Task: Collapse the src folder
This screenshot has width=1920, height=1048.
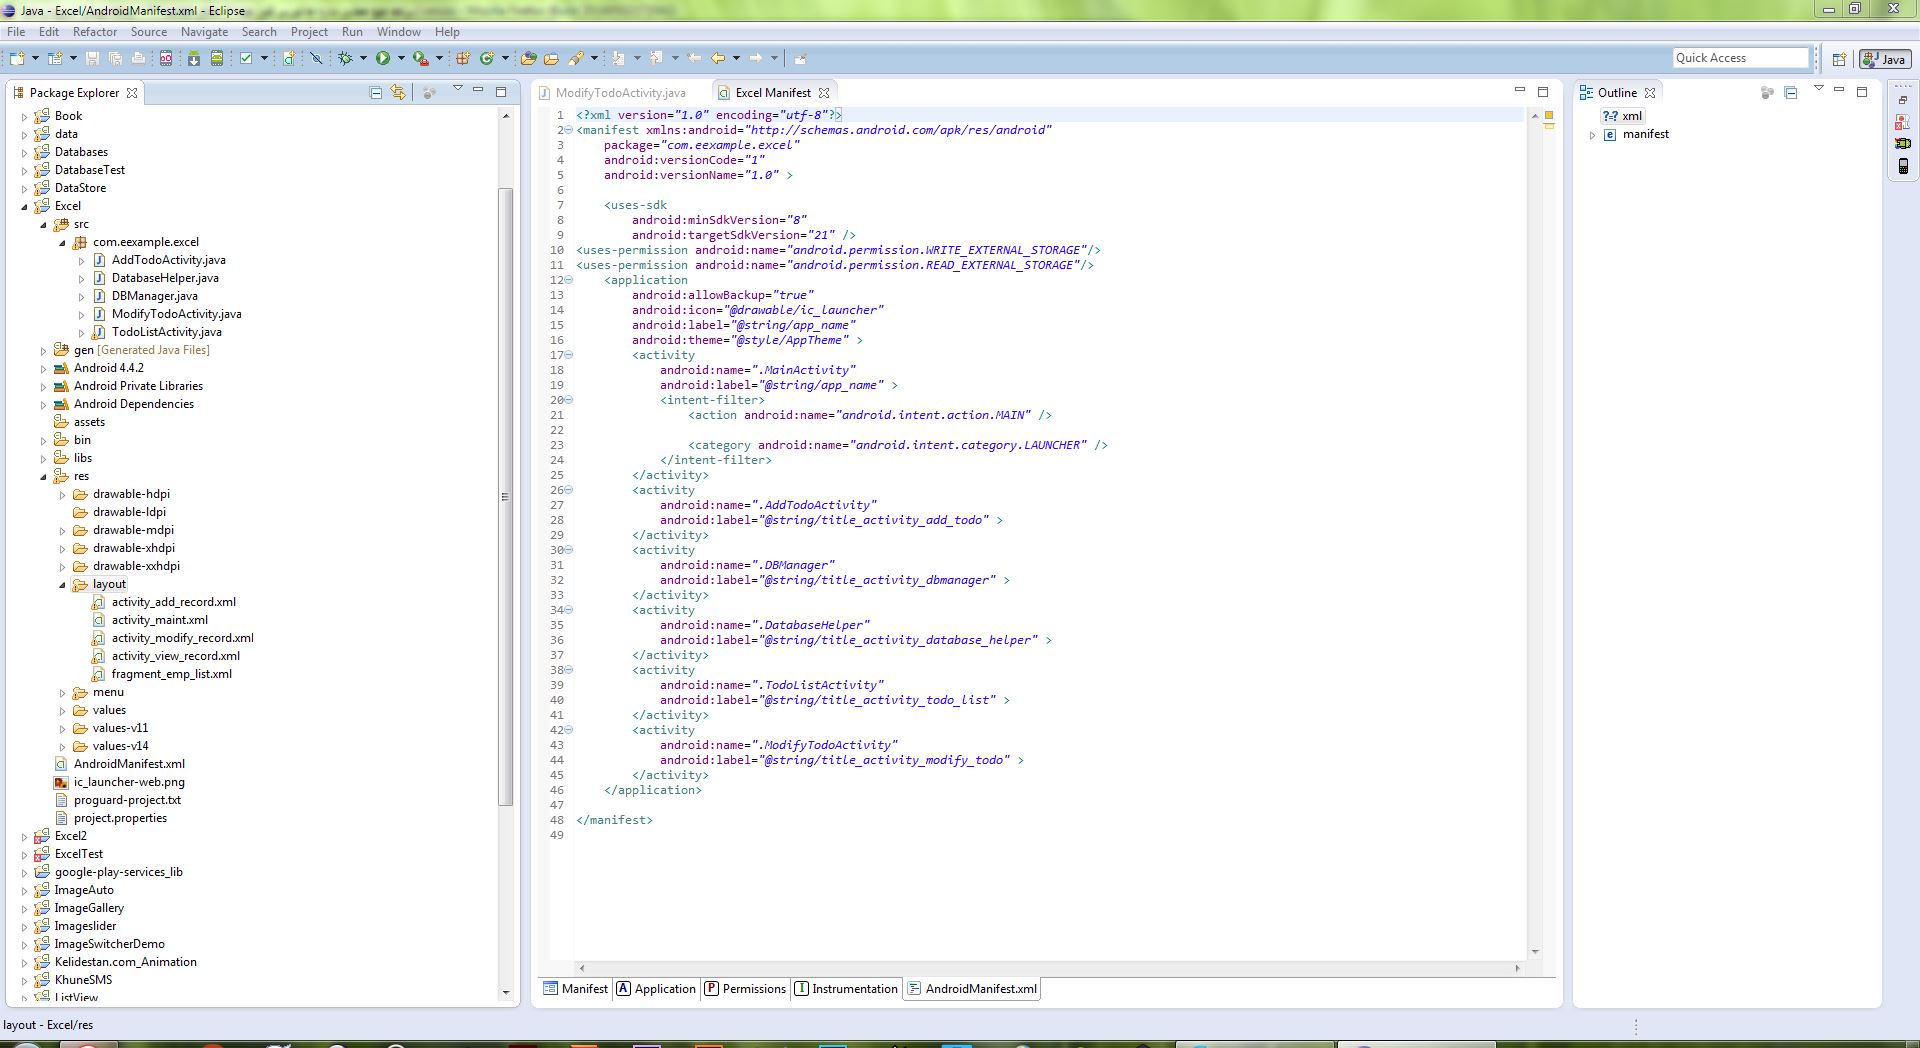Action: click(x=44, y=224)
